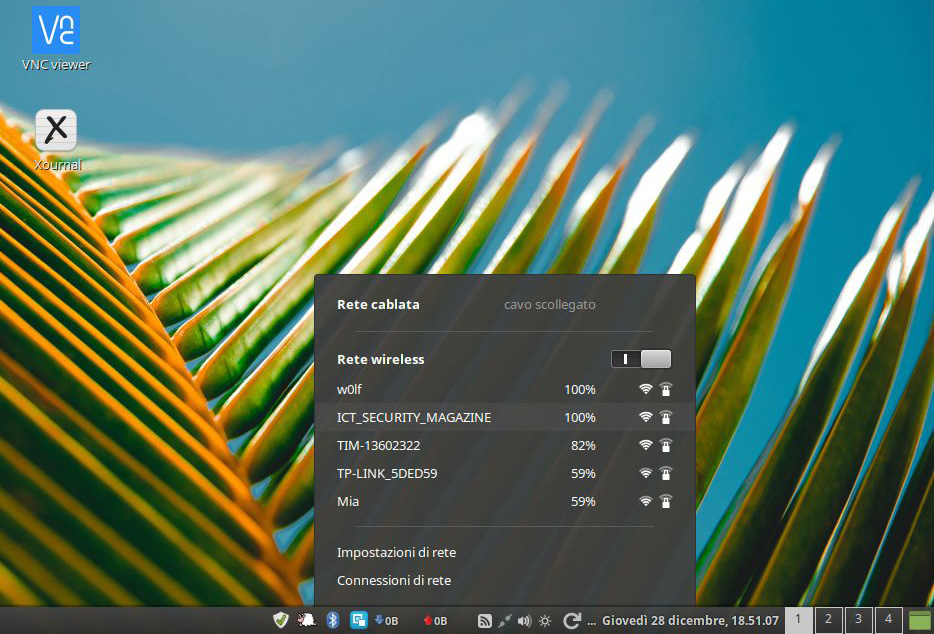934x634 pixels.
Task: Open the calendar from Giovedì 28 dicembre clock
Action: [x=690, y=621]
